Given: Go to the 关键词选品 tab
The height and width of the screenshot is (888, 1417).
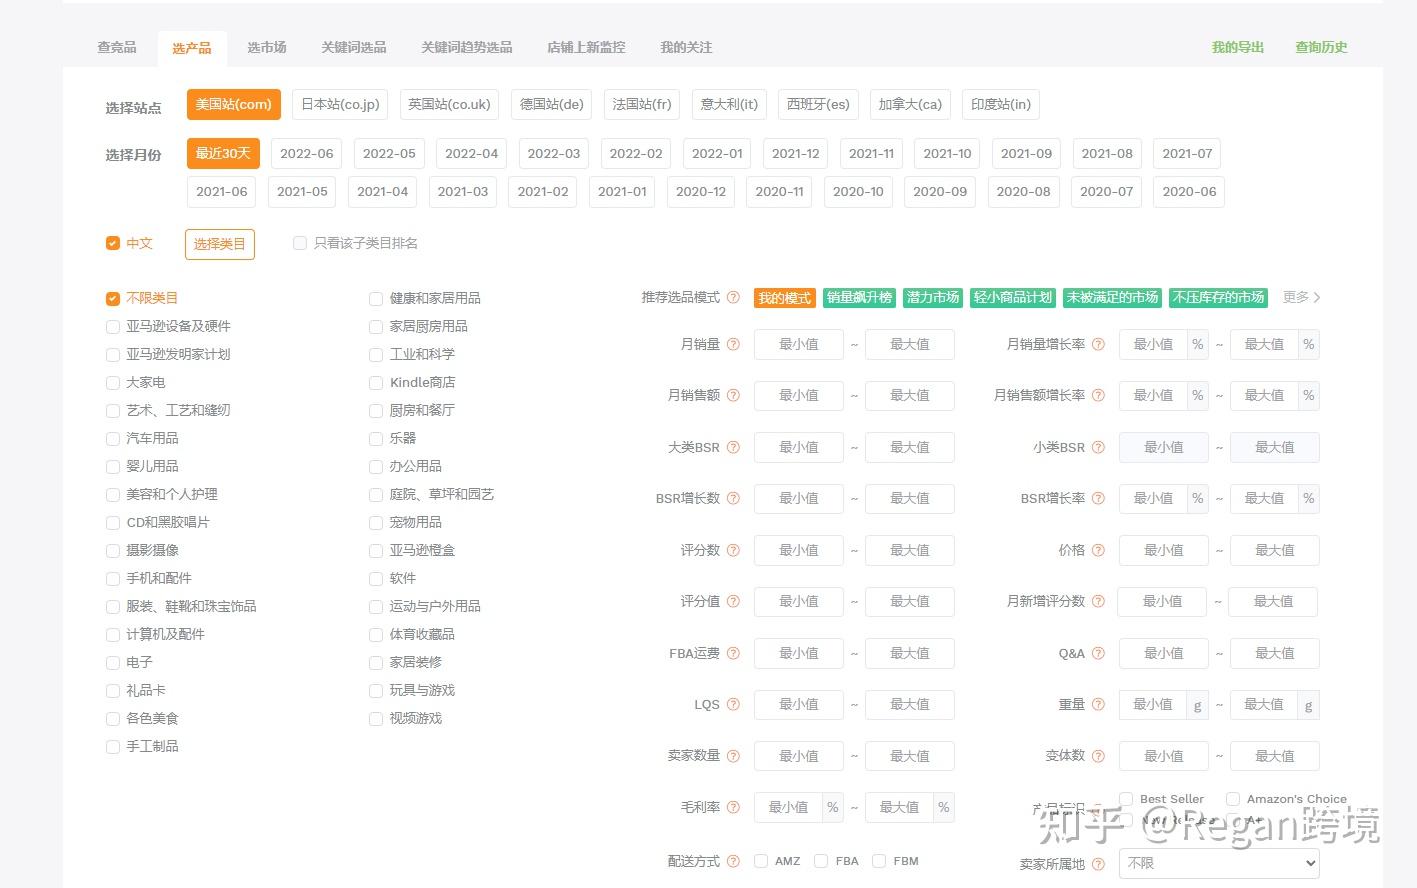Looking at the screenshot, I should pos(354,47).
